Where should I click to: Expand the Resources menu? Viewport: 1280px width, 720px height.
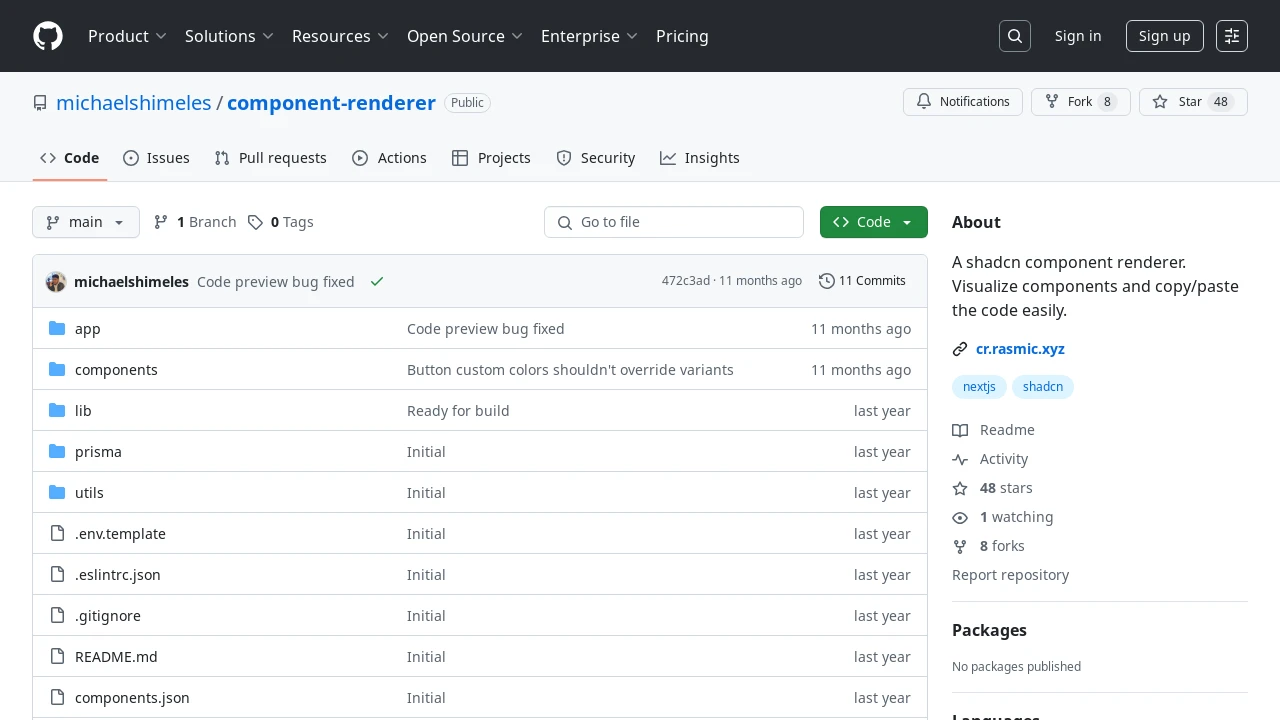coord(341,36)
